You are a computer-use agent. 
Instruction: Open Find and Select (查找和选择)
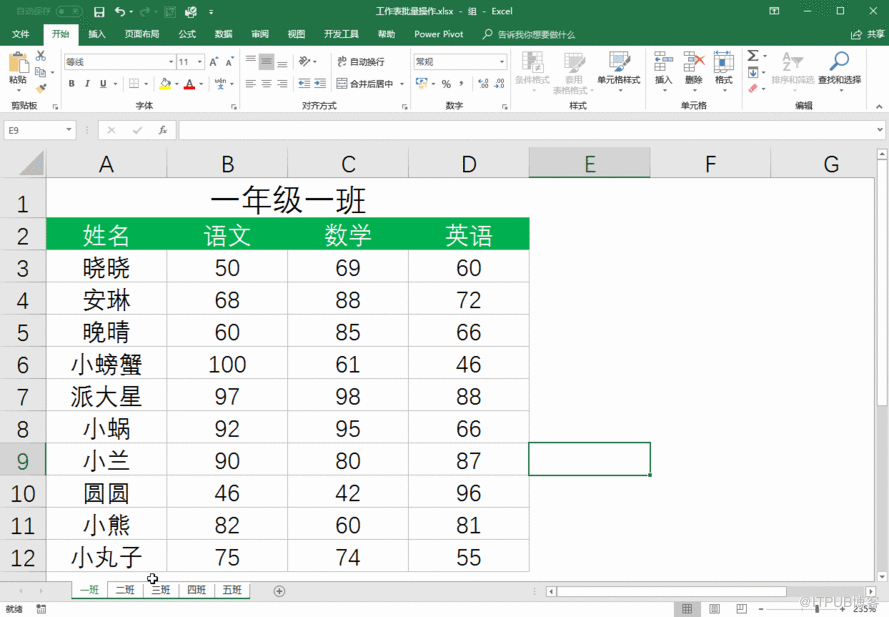pos(838,68)
